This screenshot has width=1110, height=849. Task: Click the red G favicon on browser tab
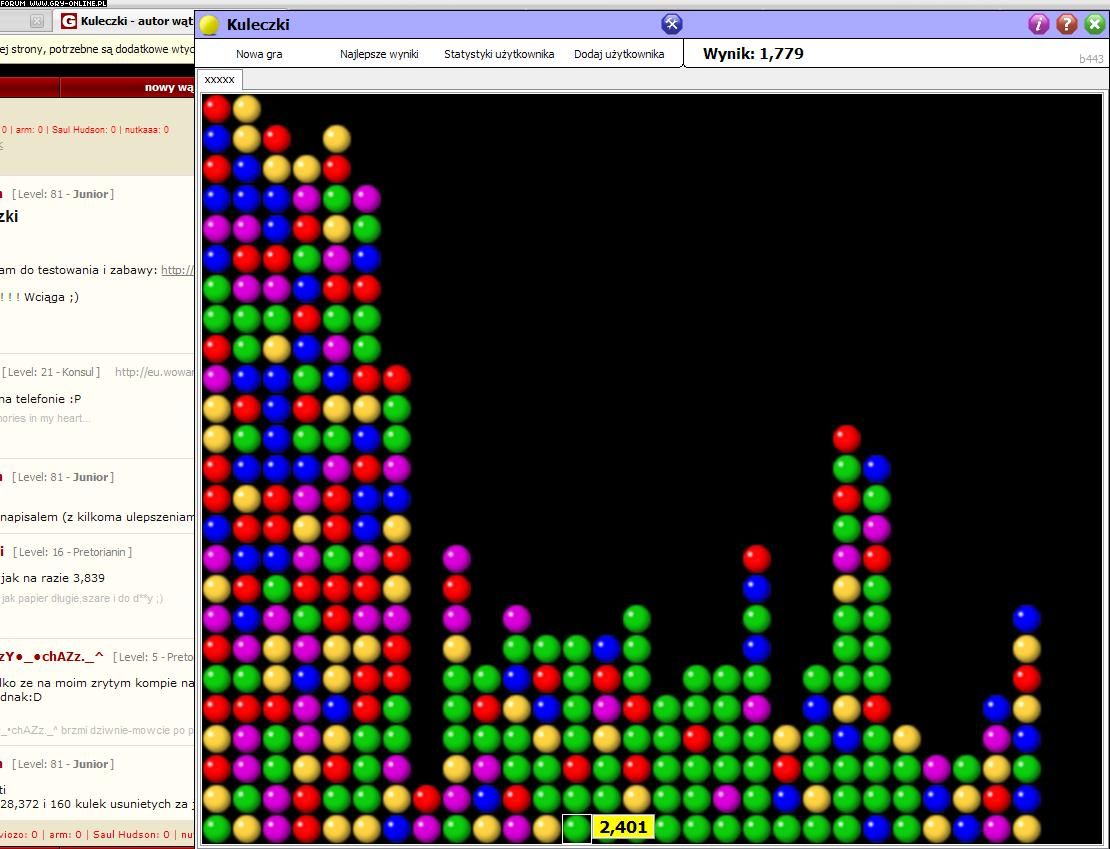[69, 21]
